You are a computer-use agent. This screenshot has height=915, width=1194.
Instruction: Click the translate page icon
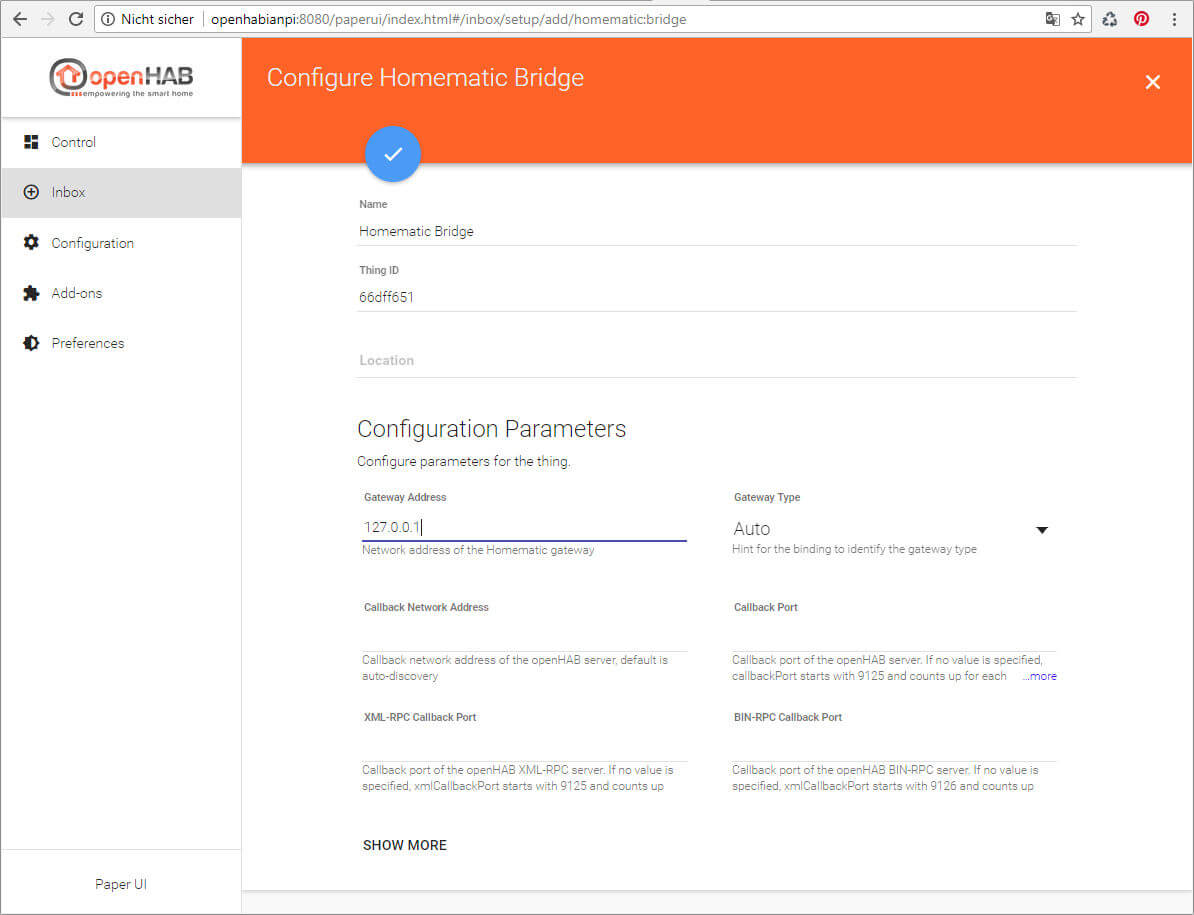point(1052,19)
